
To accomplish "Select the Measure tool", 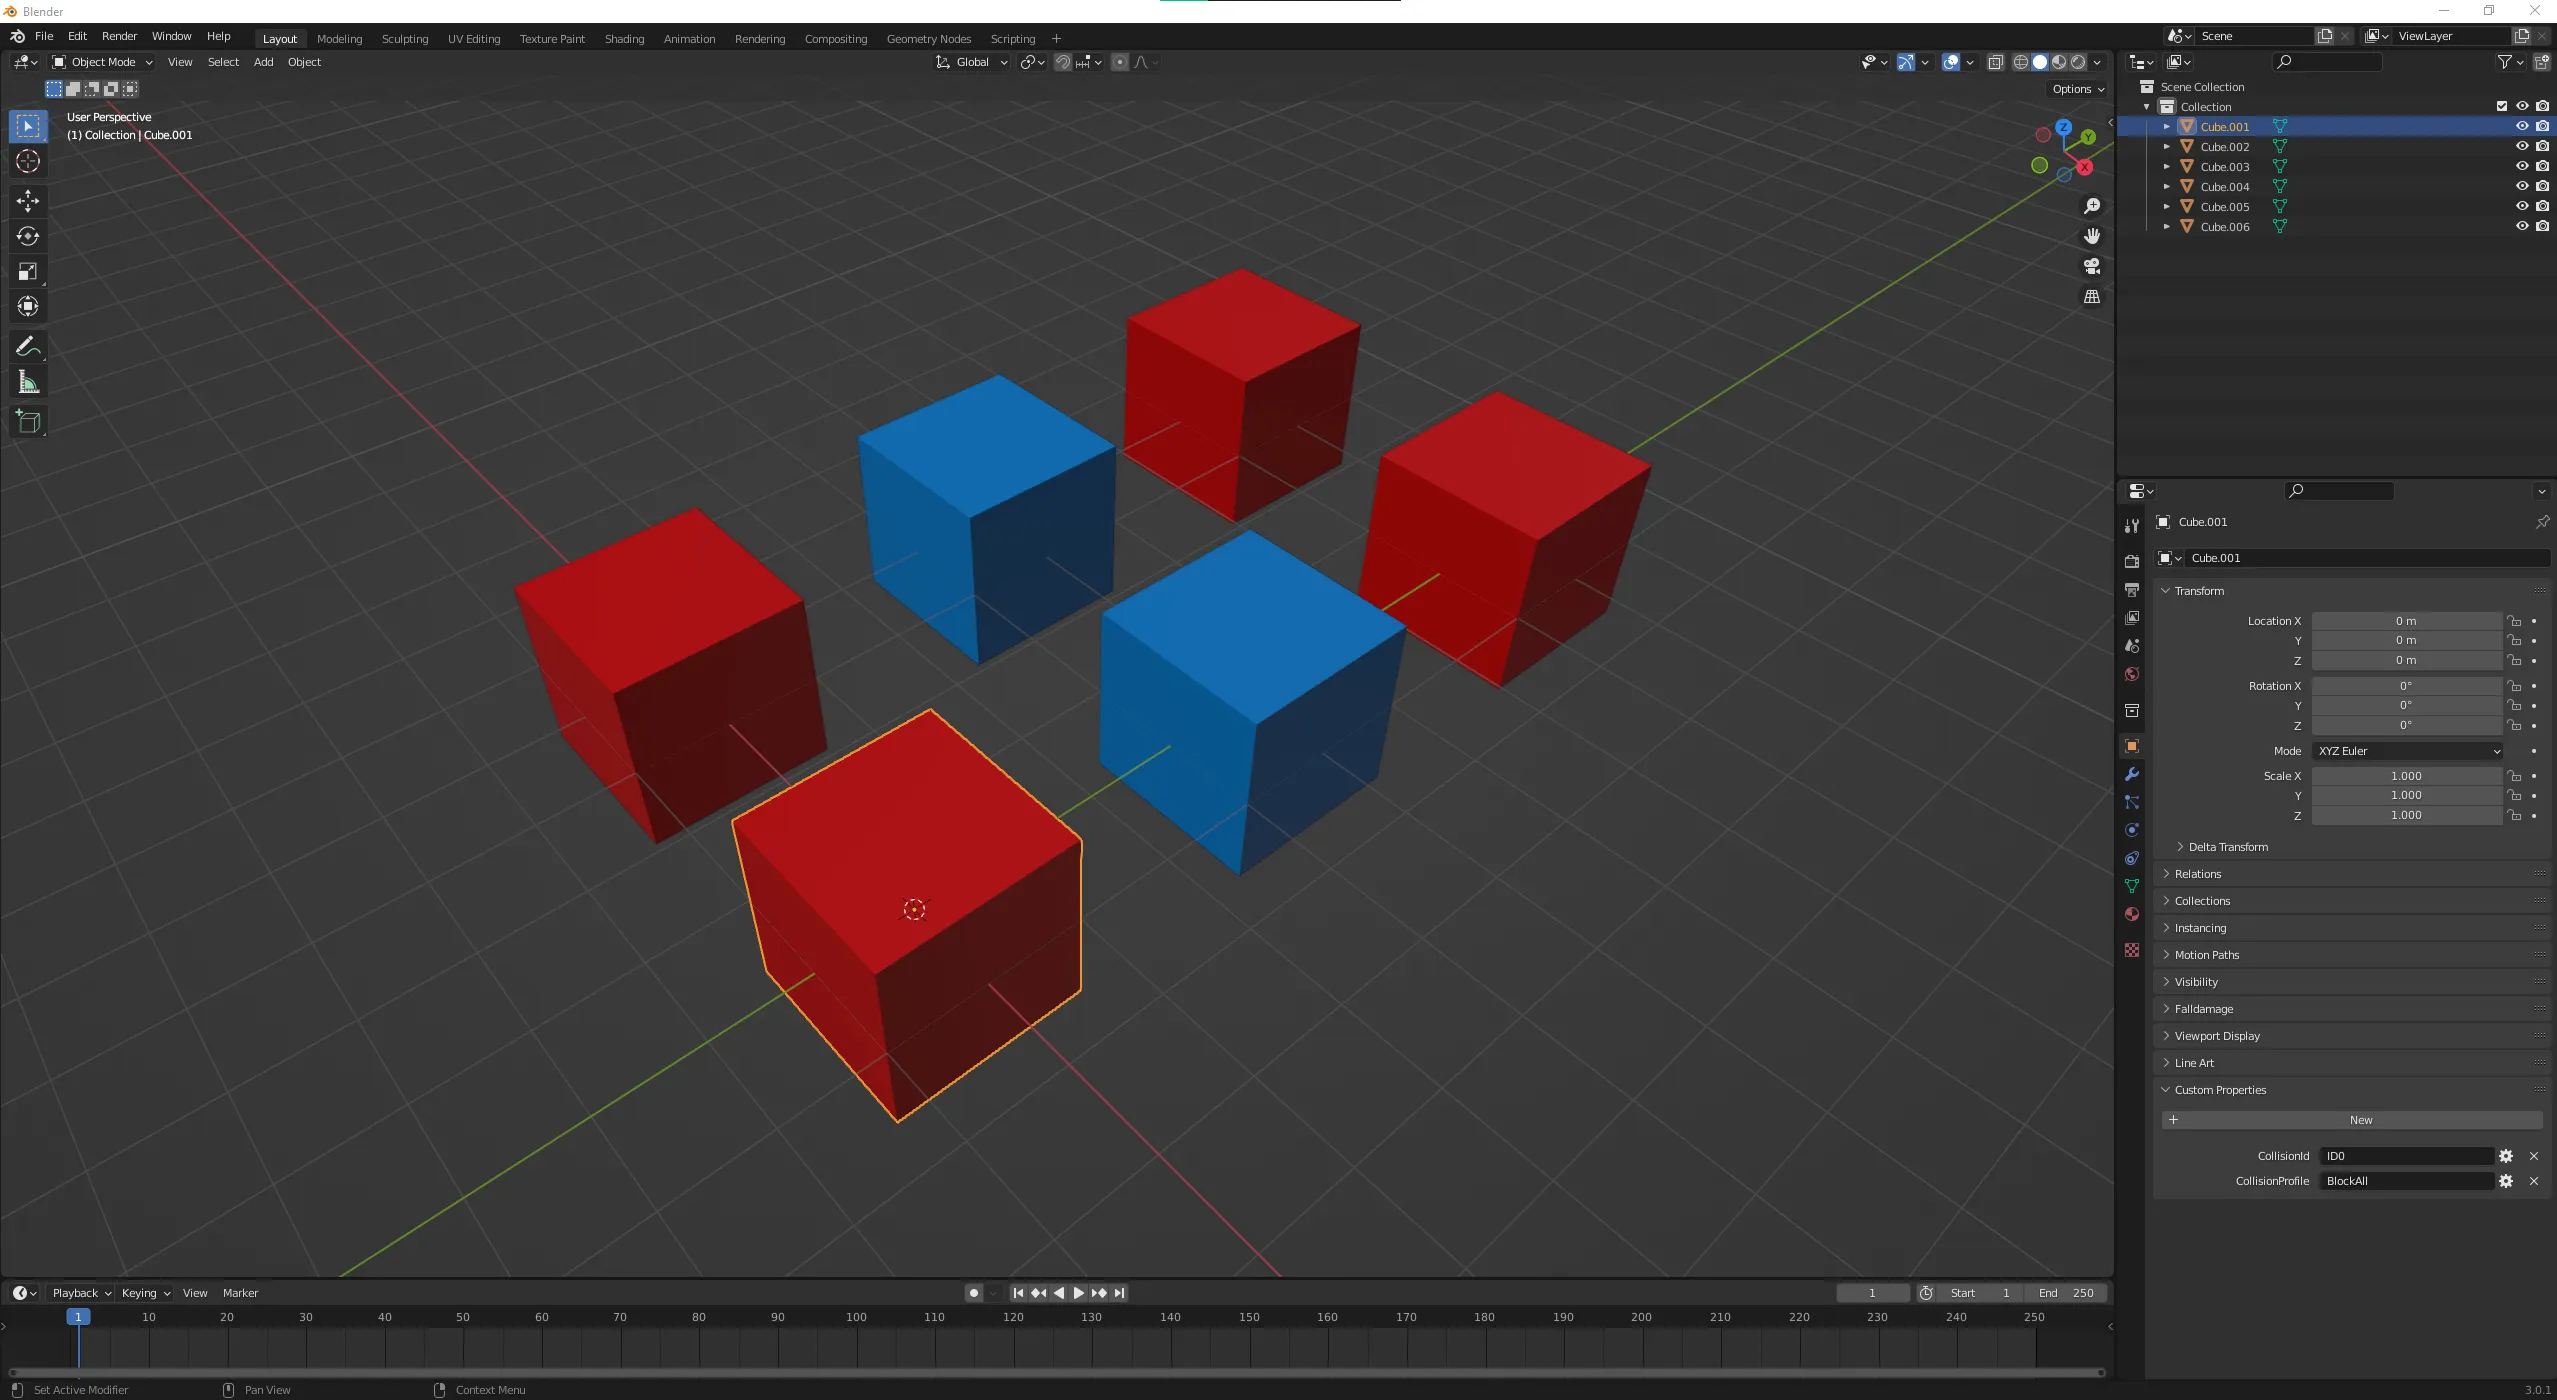I will click(28, 383).
